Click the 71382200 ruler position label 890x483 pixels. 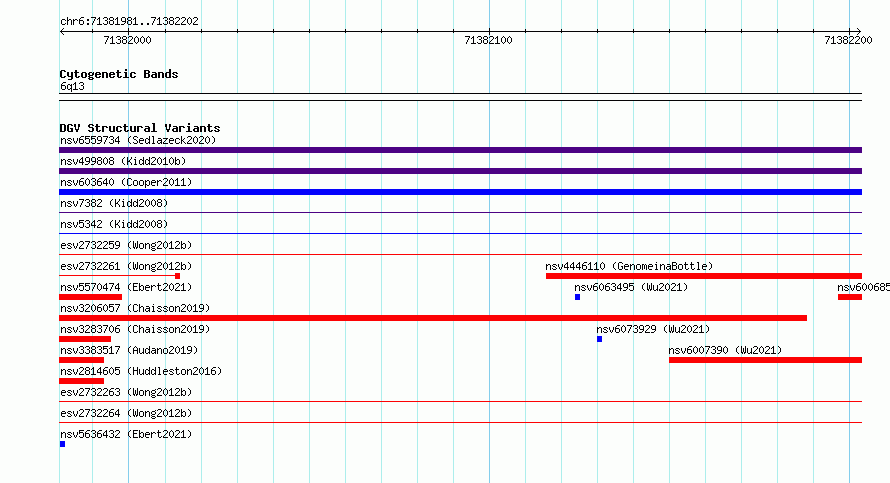(848, 40)
